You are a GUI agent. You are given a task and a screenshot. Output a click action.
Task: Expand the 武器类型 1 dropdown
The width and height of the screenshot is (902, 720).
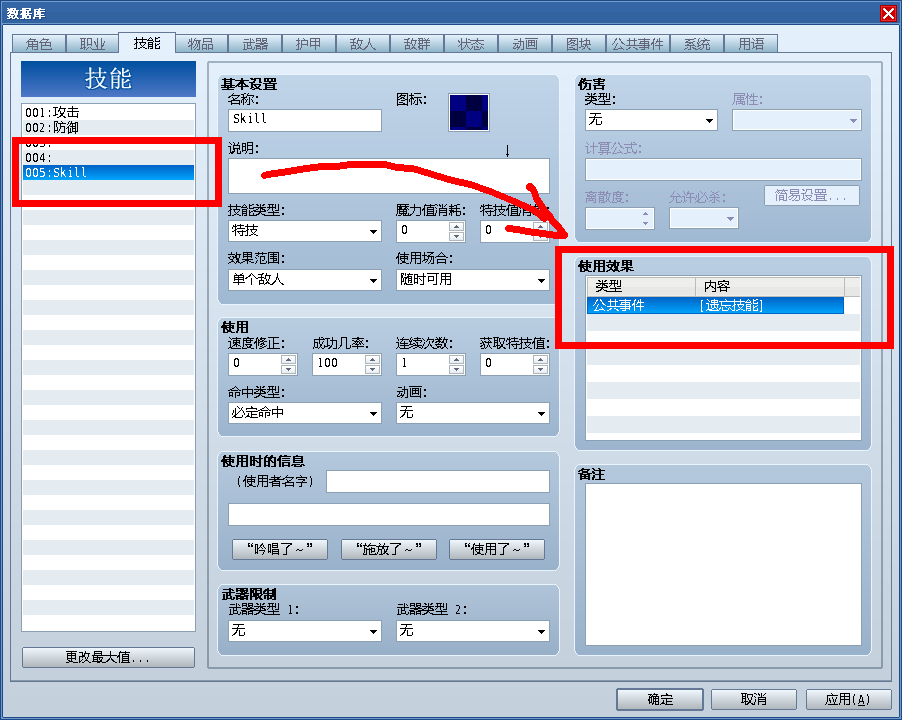pos(304,631)
